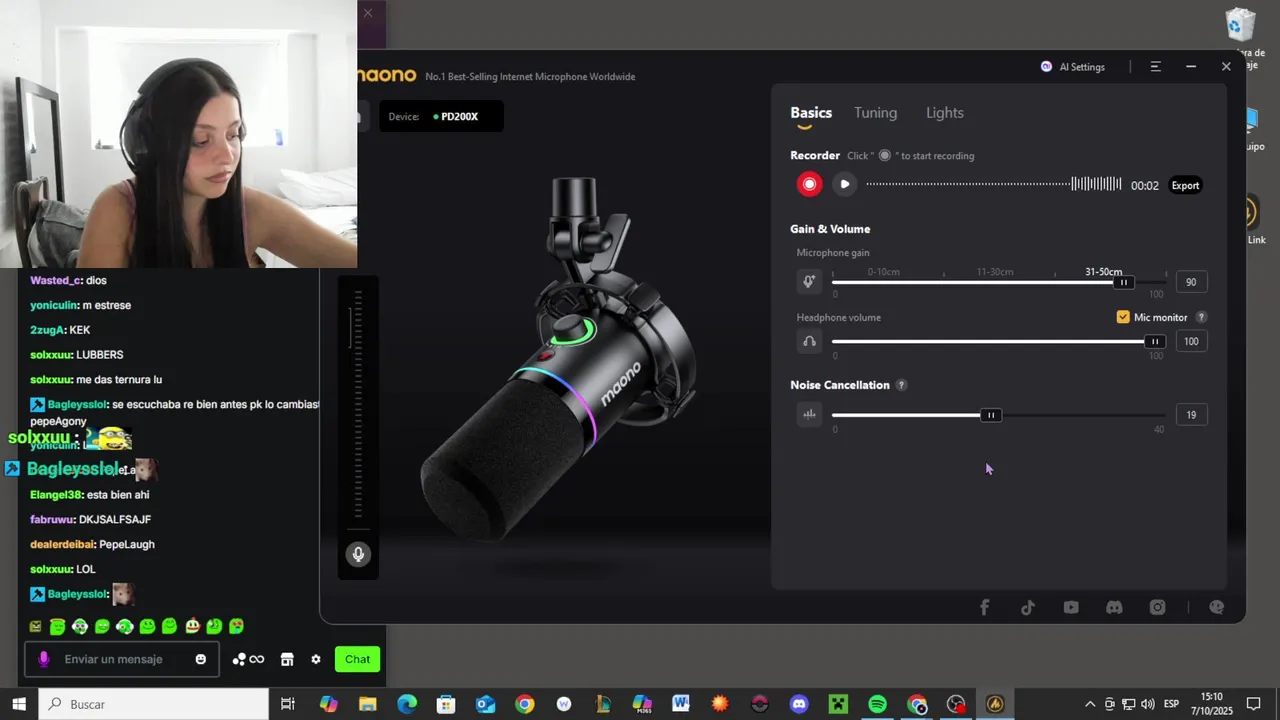Open AI Settings in Maono
The width and height of the screenshot is (1280, 720).
coord(1073,67)
